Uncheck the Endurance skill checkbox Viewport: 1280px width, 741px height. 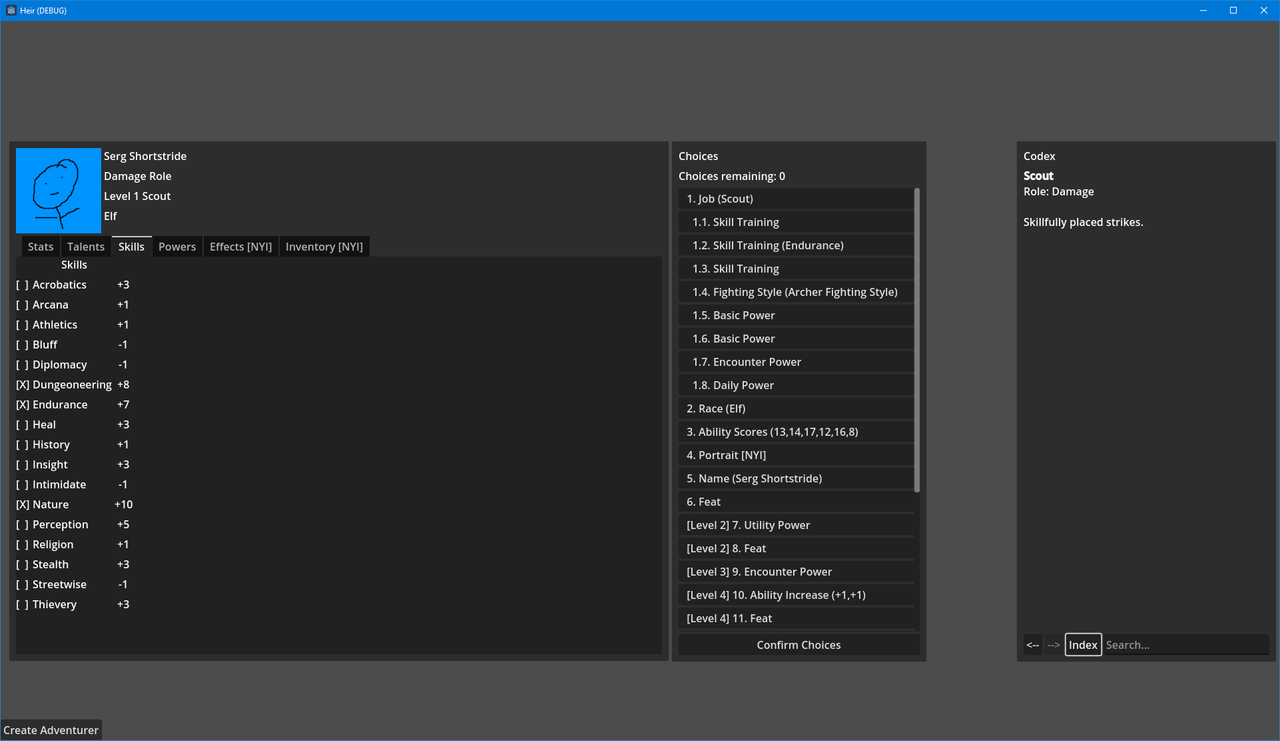coord(22,405)
